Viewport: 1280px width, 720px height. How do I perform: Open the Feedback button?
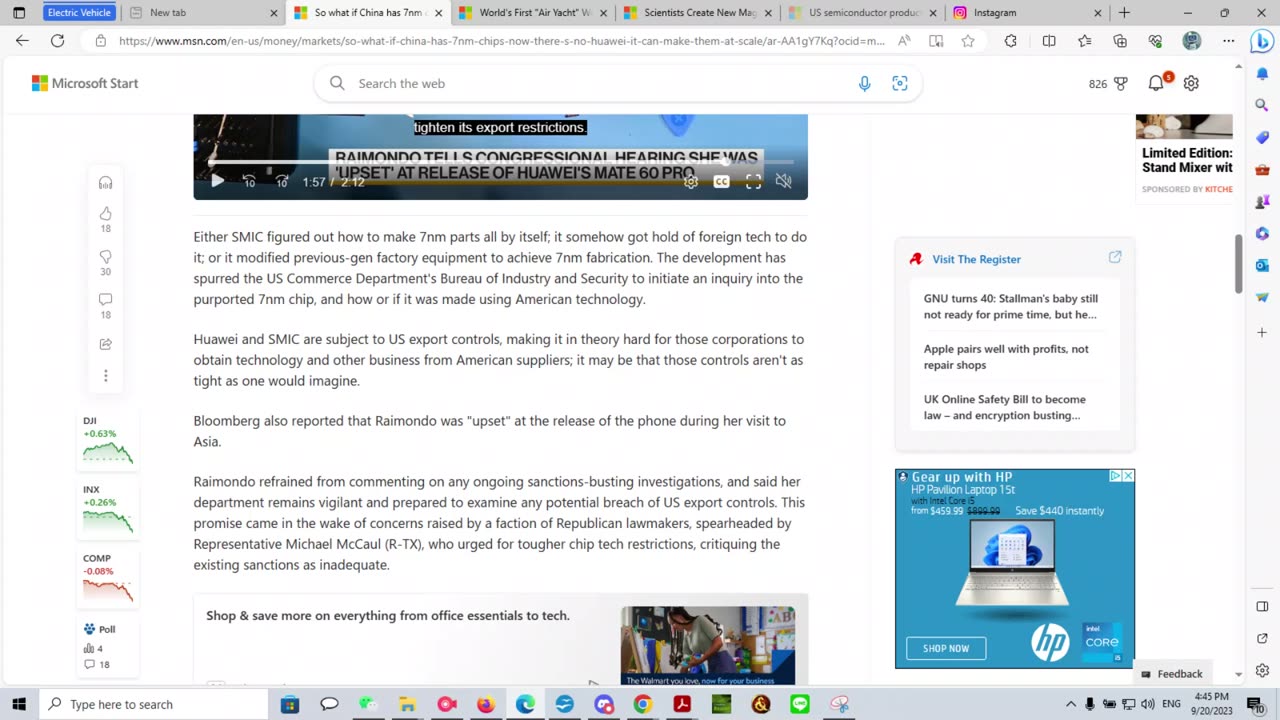point(1172,674)
